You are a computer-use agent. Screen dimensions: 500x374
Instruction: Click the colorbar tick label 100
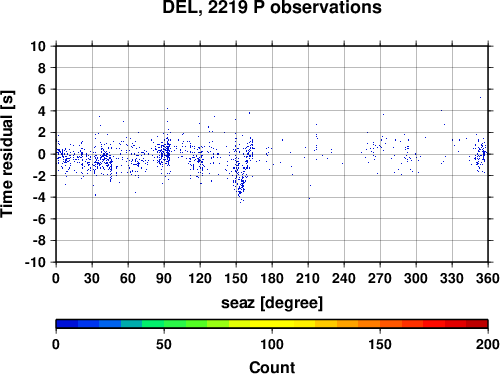(272, 344)
